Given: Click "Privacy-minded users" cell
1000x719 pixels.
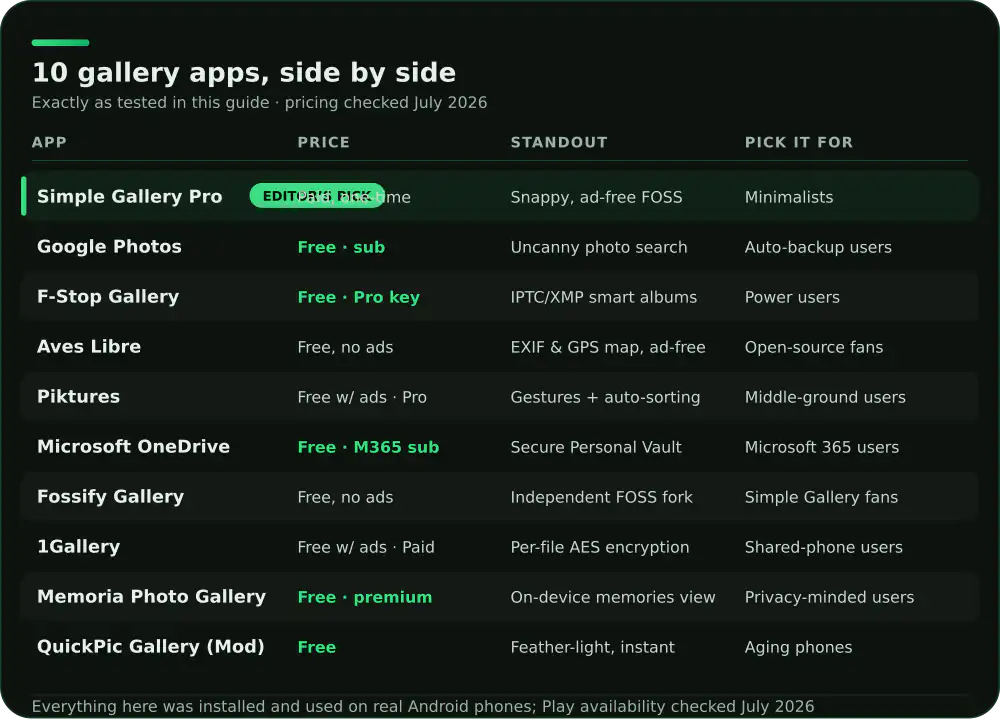Looking at the screenshot, I should click(x=829, y=597).
